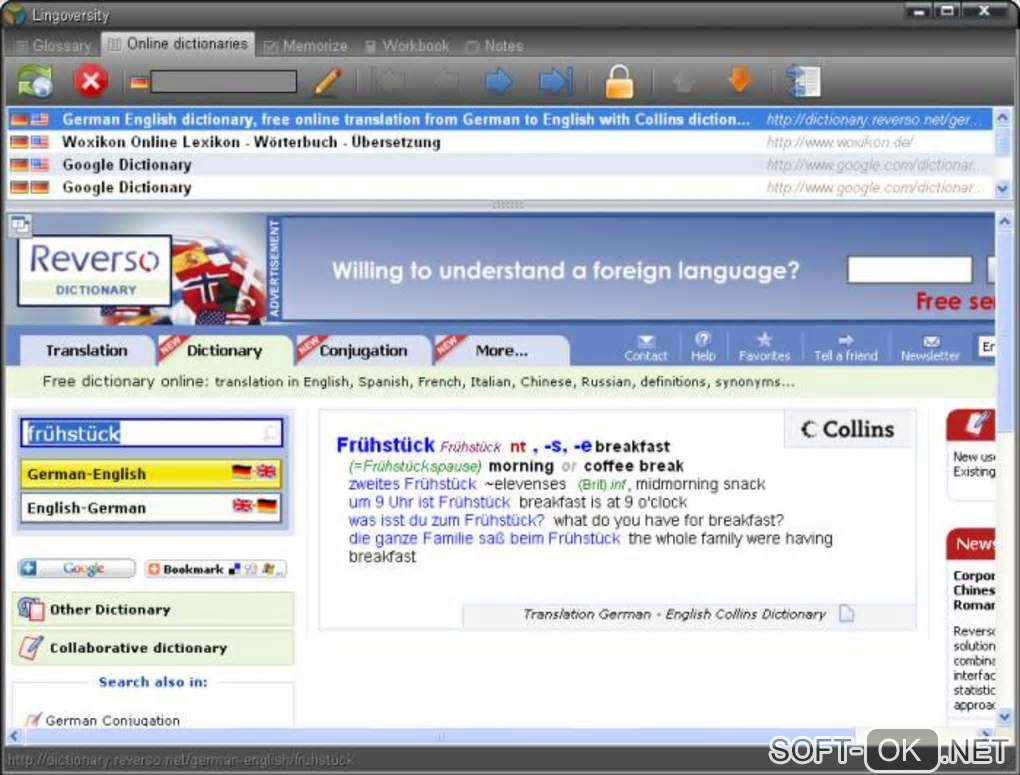Click the pencil edit icon in toolbar
This screenshot has height=775, width=1020.
coord(328,81)
